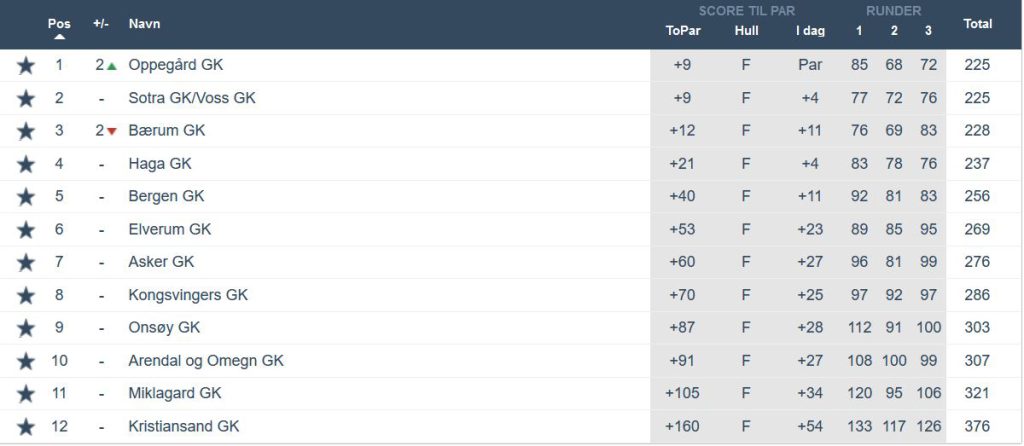Star the Elverum GK team
Image resolution: width=1024 pixels, height=446 pixels.
click(26, 230)
